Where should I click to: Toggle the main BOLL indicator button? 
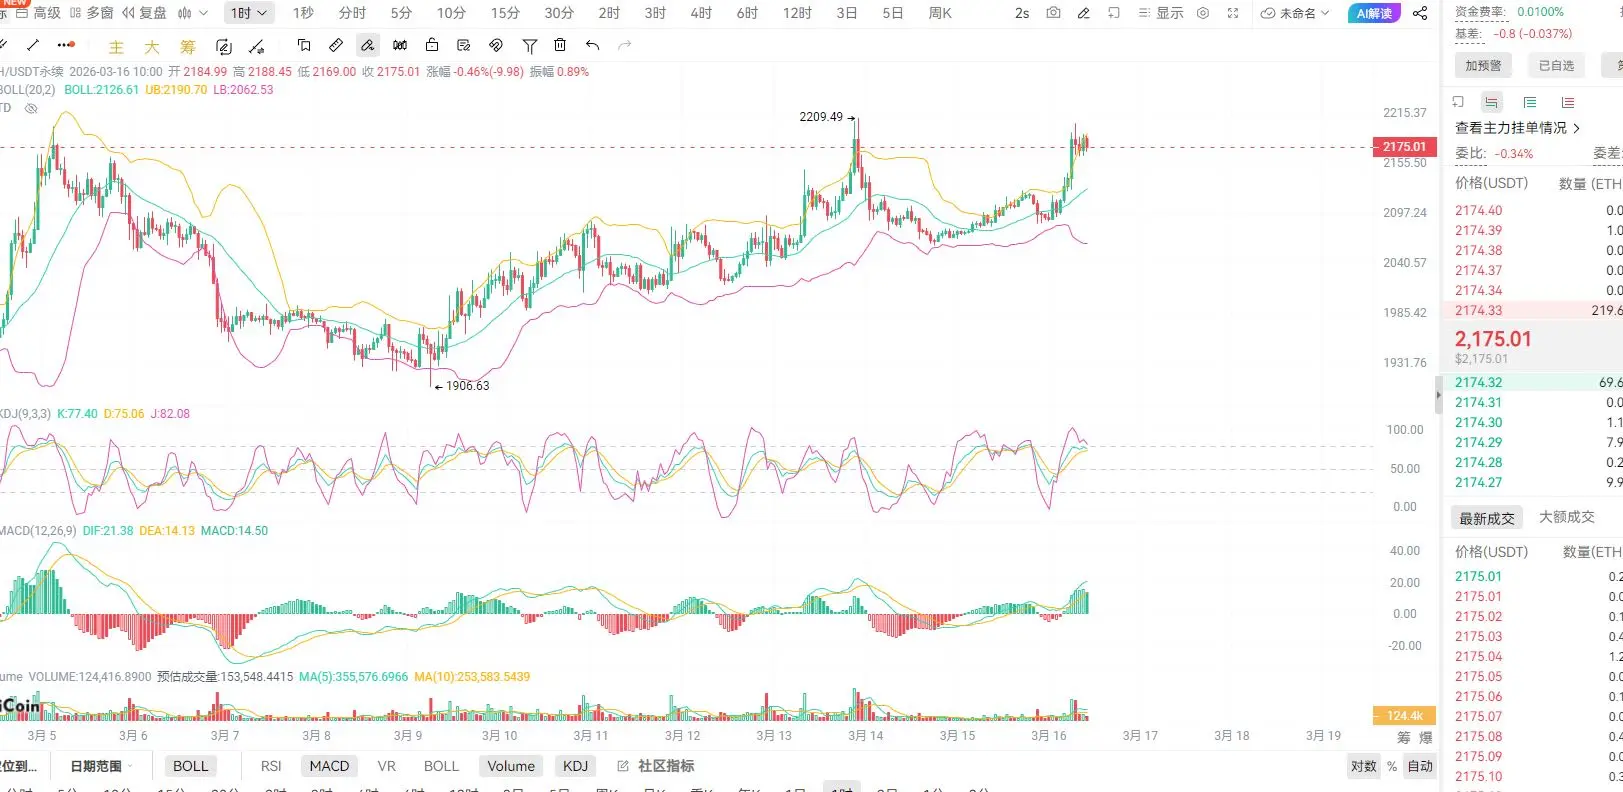tap(191, 766)
